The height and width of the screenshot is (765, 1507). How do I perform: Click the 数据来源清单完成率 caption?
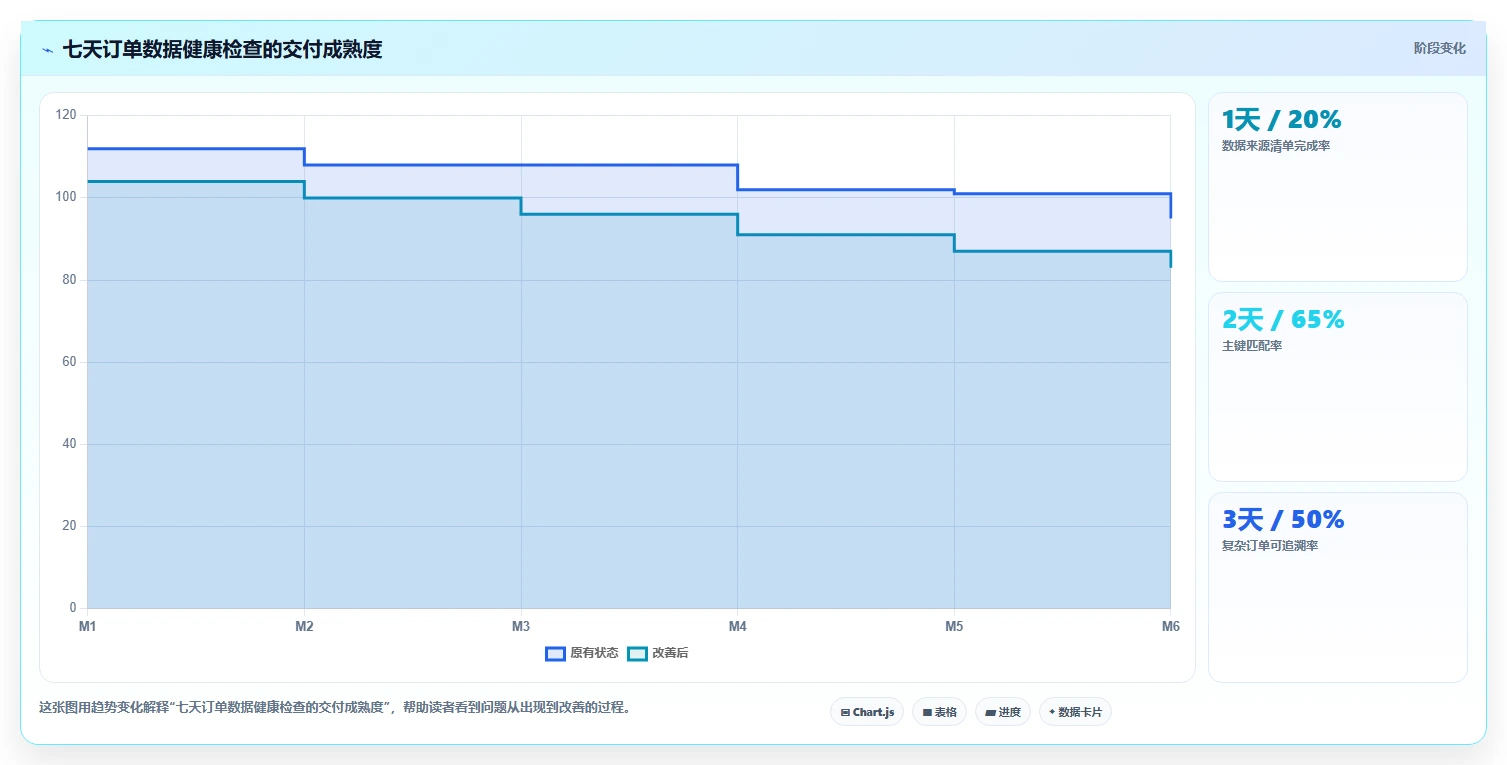[x=1276, y=146]
